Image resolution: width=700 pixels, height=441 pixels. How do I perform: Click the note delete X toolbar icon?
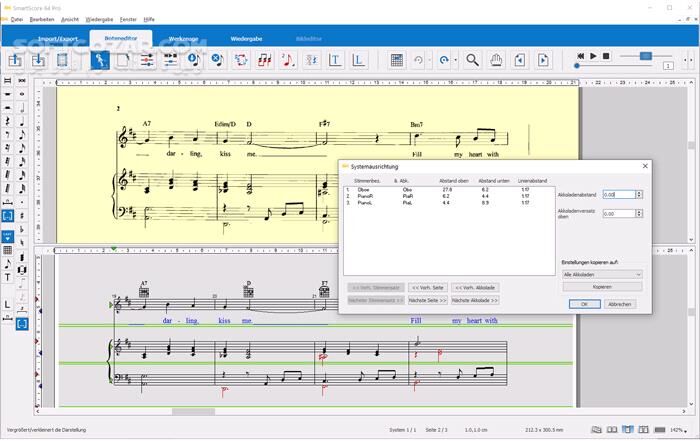point(217,60)
